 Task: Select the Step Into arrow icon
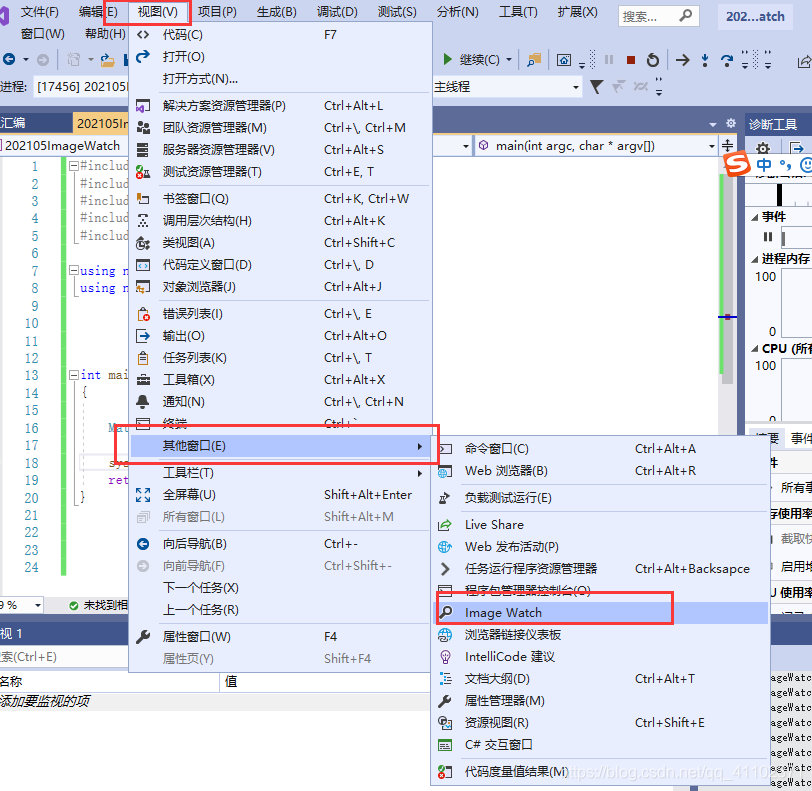[x=704, y=60]
